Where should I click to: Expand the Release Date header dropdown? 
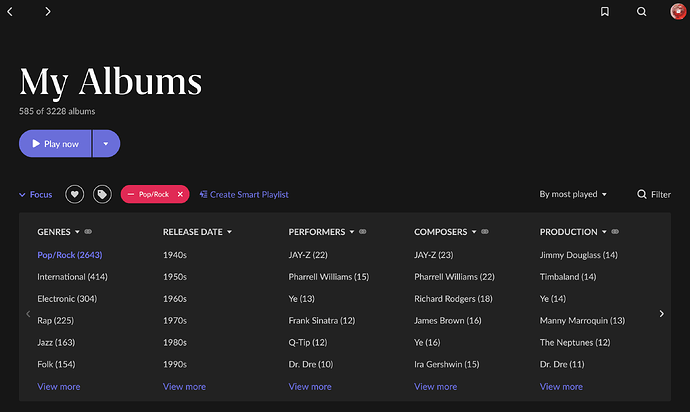[x=229, y=232]
